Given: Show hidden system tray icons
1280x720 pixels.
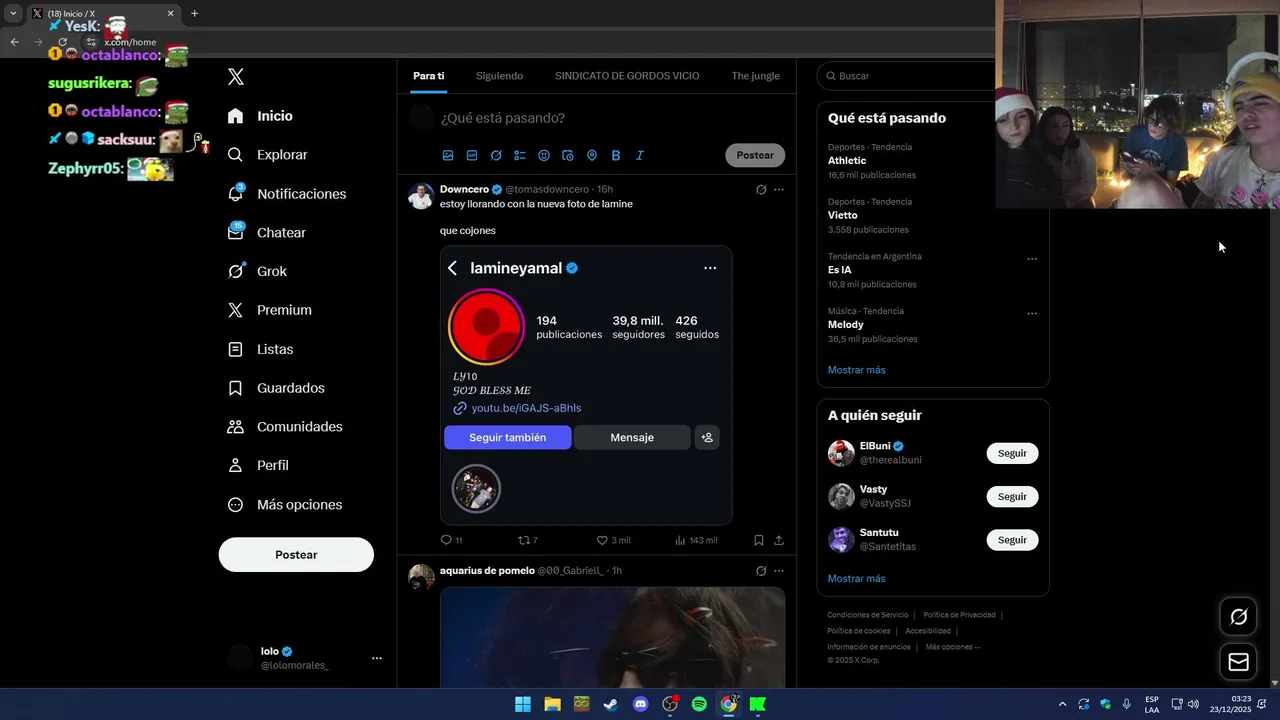Looking at the screenshot, I should coord(1062,704).
